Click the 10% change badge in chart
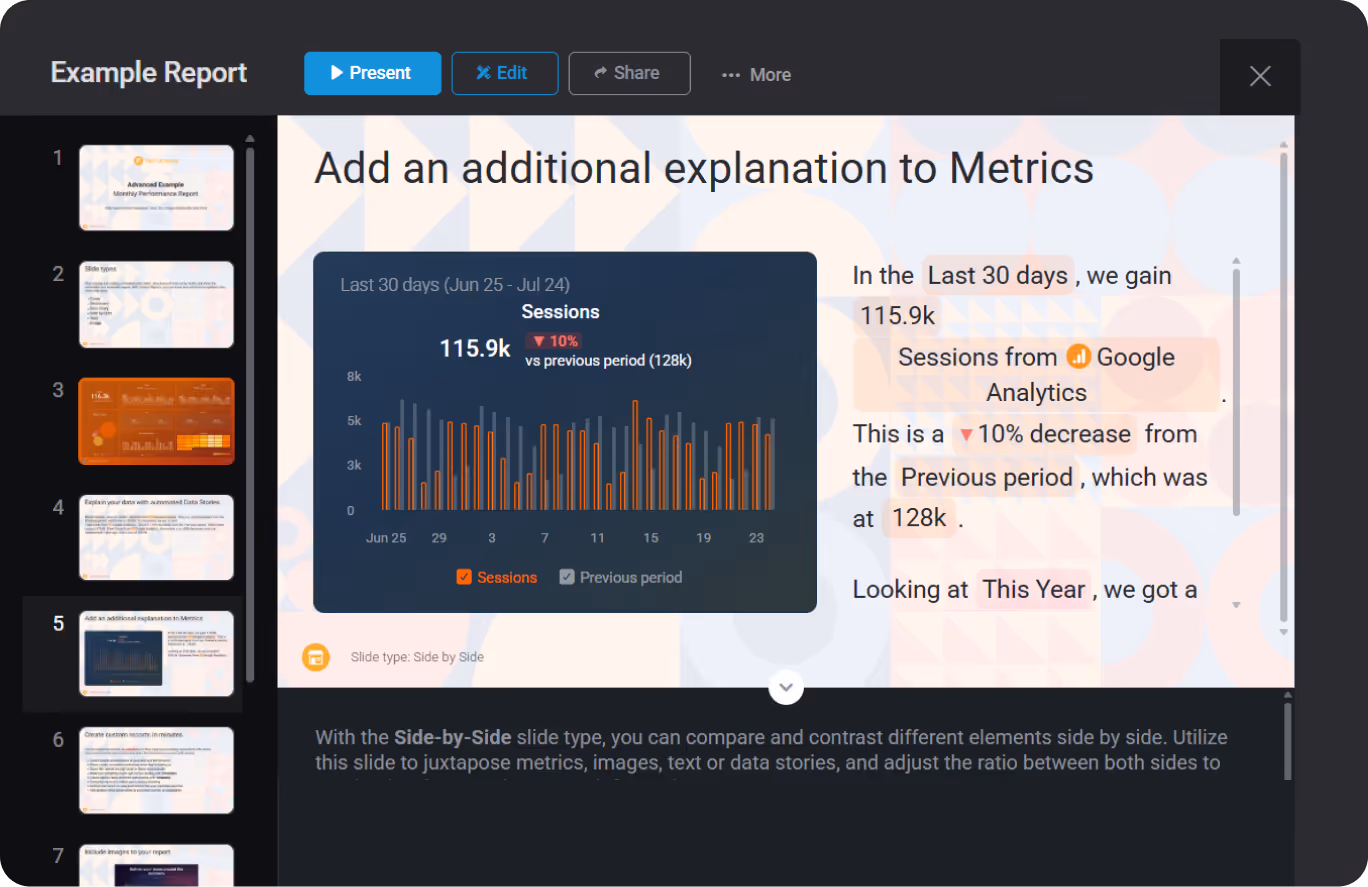This screenshot has height=887, width=1368. pyautogui.click(x=553, y=341)
